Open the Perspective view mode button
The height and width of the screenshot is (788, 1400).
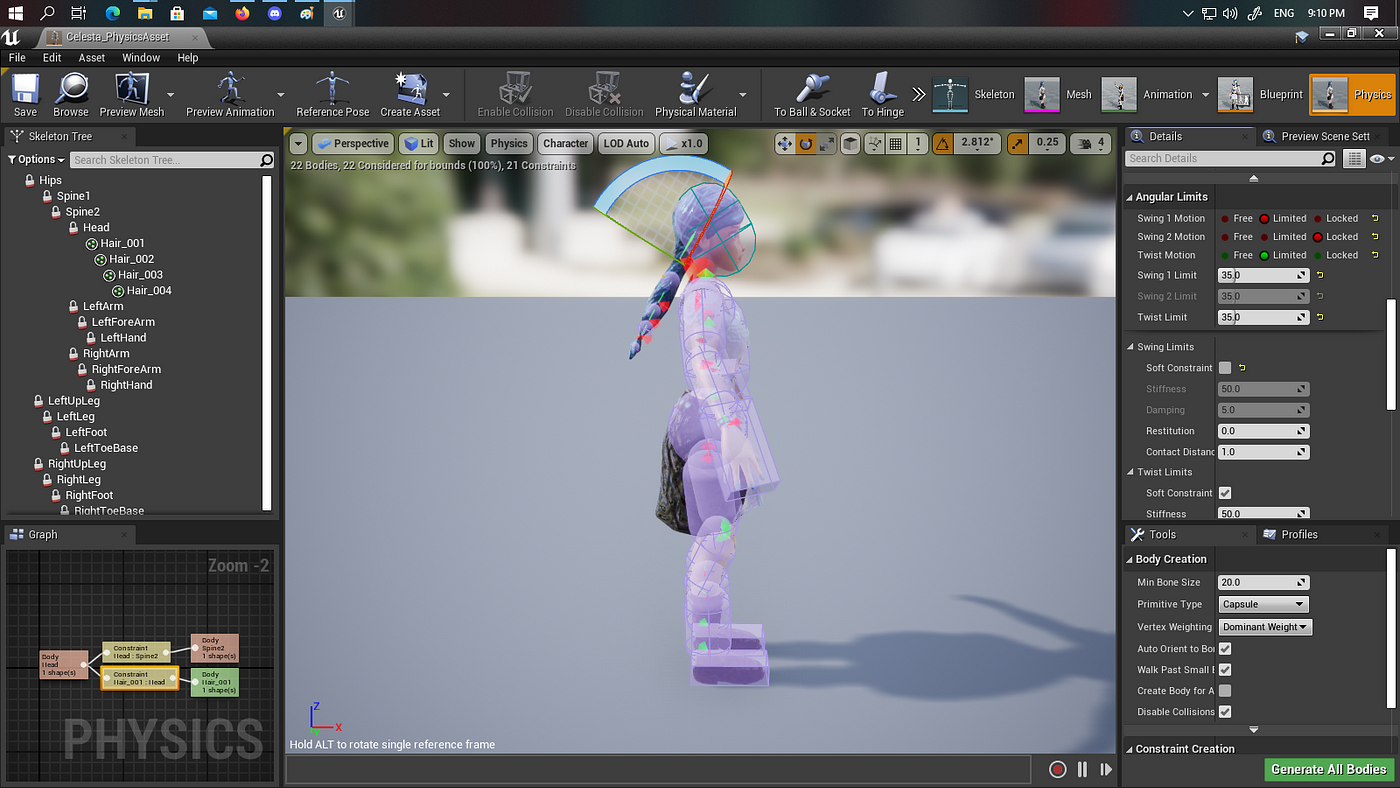[x=351, y=144]
